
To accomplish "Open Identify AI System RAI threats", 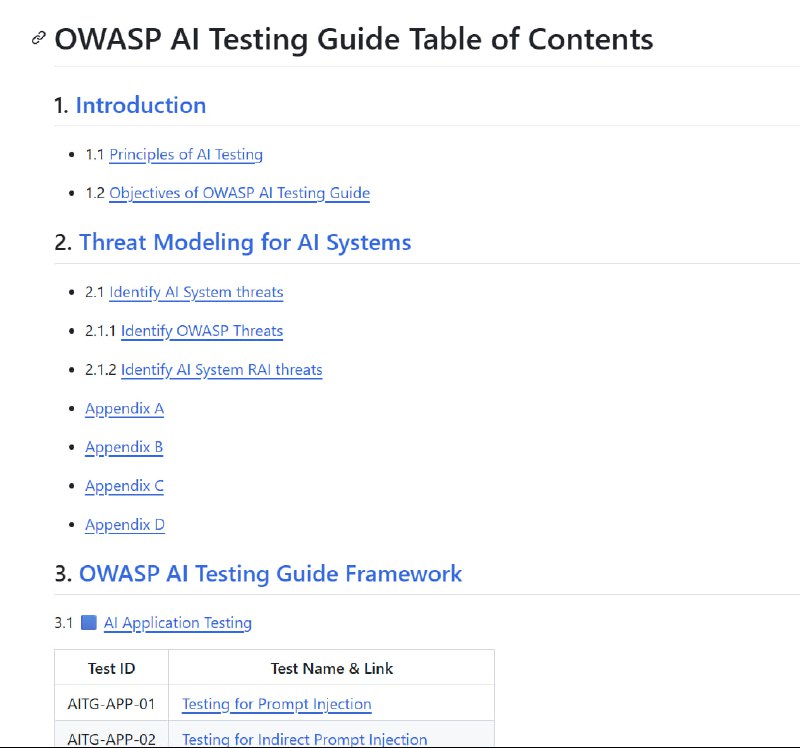I will [x=221, y=370].
